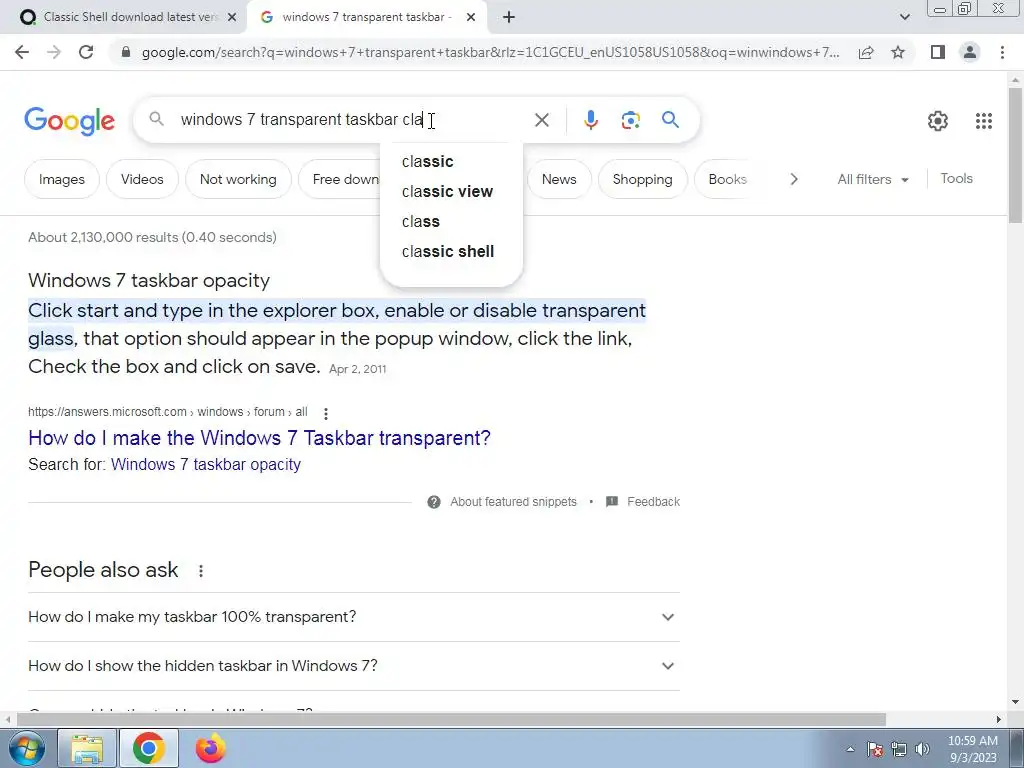Click the horizontal scrollbar thumb
Image resolution: width=1024 pixels, height=768 pixels.
click(451, 720)
